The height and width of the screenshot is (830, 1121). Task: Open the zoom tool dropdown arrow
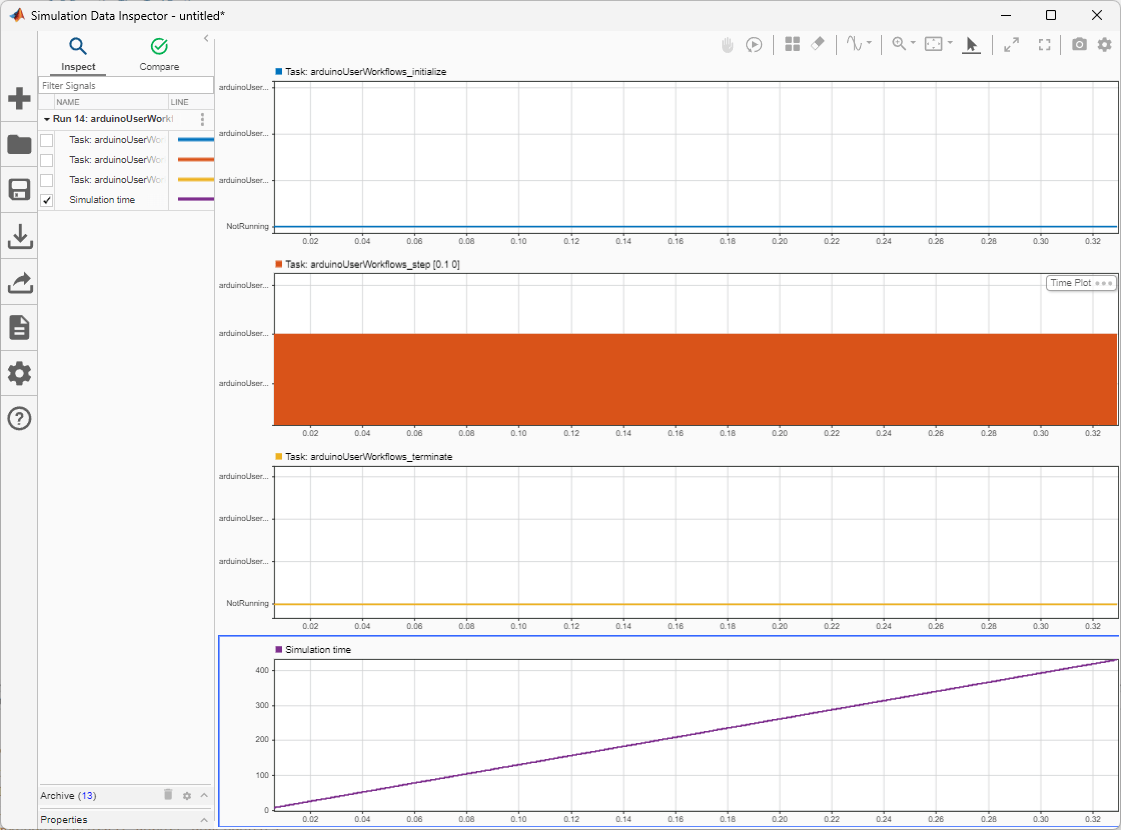[913, 44]
